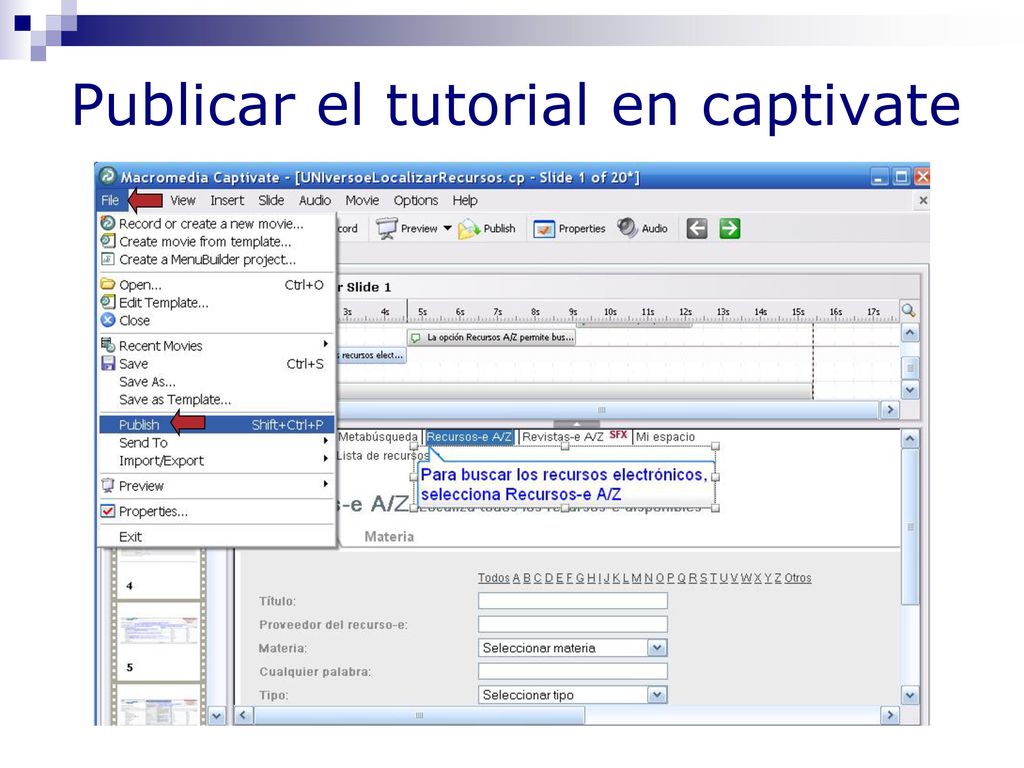
Task: Open the Preview toolbar dropdown arrow
Action: (447, 229)
